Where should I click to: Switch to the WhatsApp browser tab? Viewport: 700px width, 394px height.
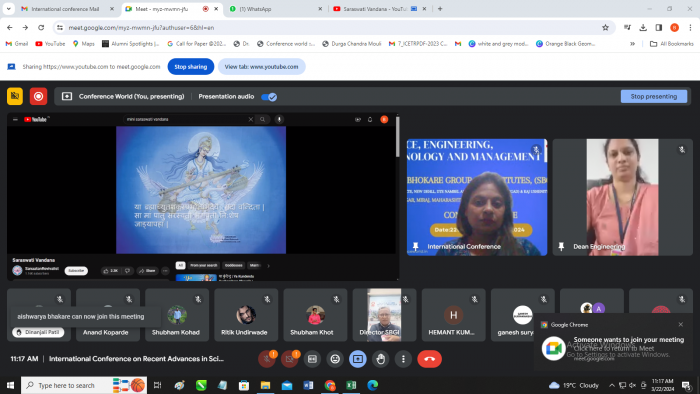pos(275,9)
